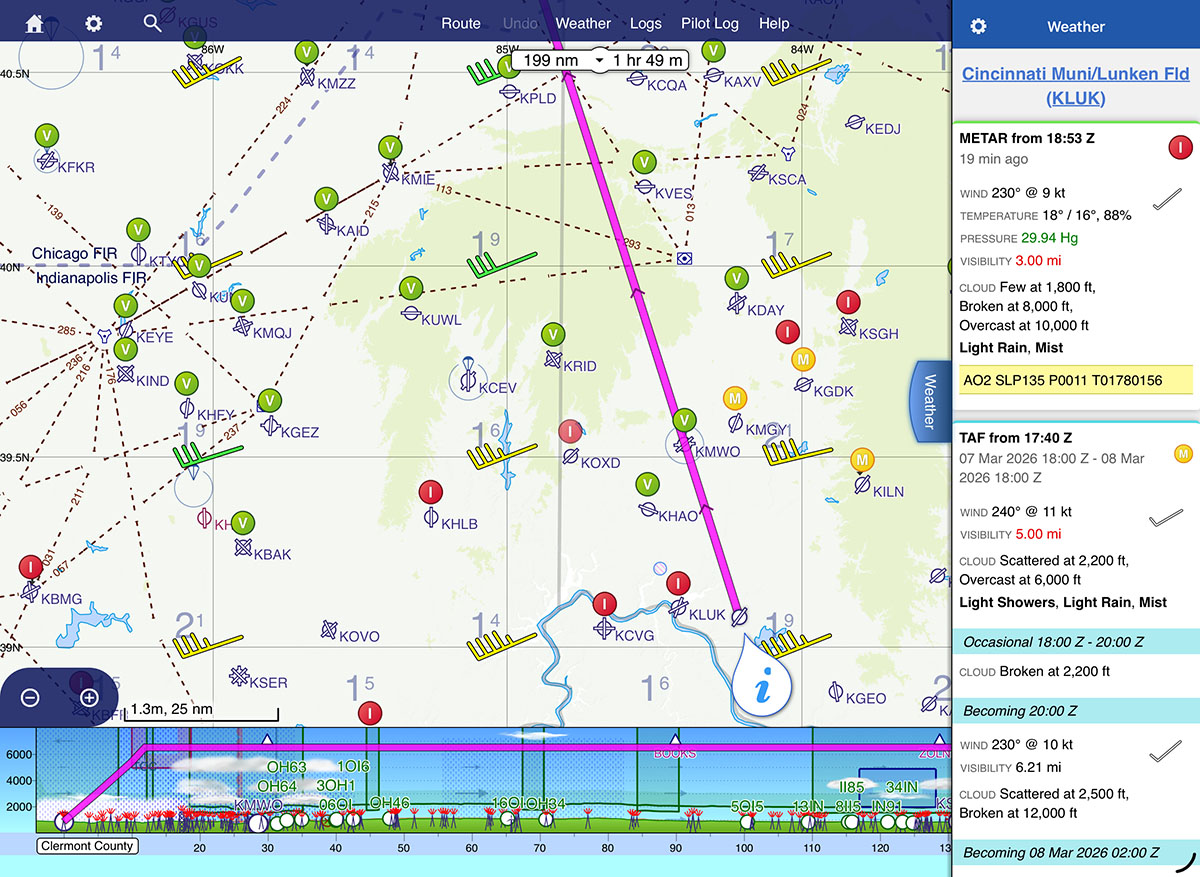Collapse the side Weather panel tab
The image size is (1200, 877).
tap(929, 401)
